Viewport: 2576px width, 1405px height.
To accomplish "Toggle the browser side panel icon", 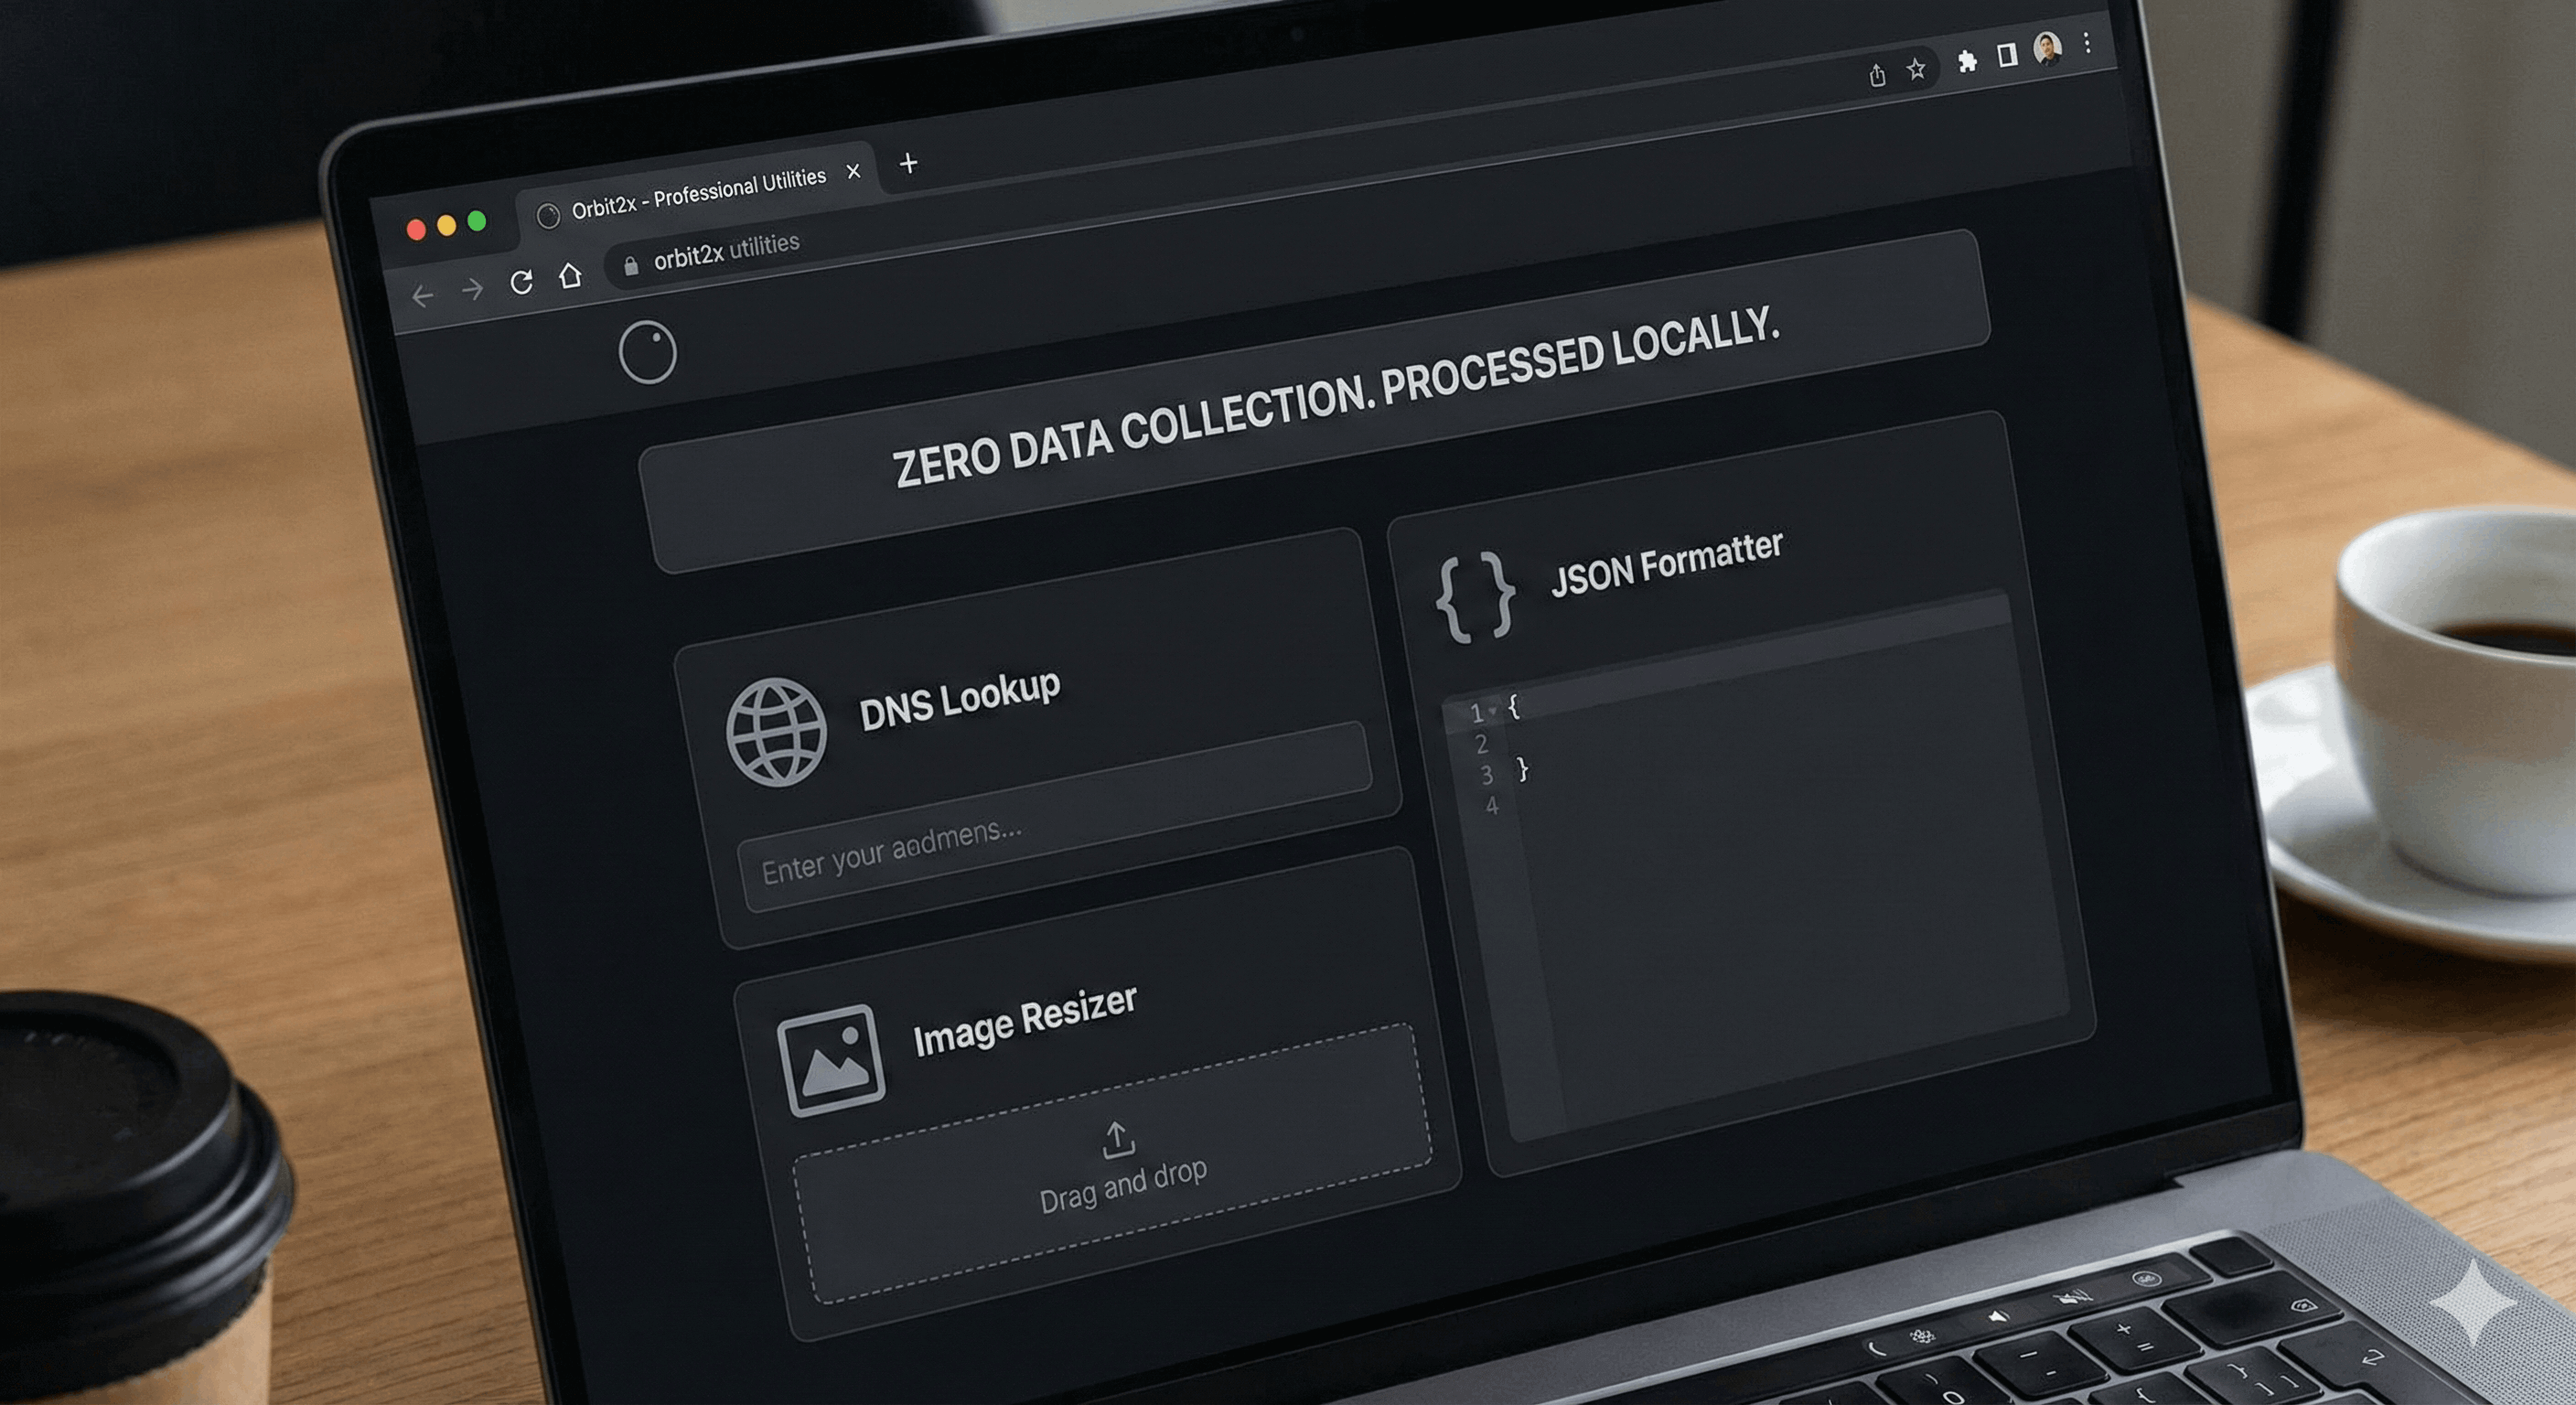I will (x=2006, y=56).
